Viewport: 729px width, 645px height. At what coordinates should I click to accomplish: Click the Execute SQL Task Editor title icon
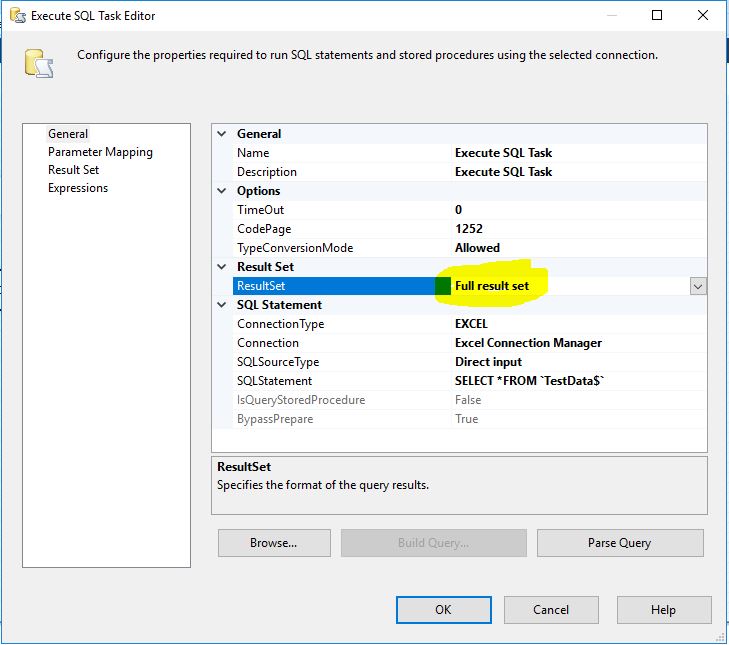click(17, 15)
